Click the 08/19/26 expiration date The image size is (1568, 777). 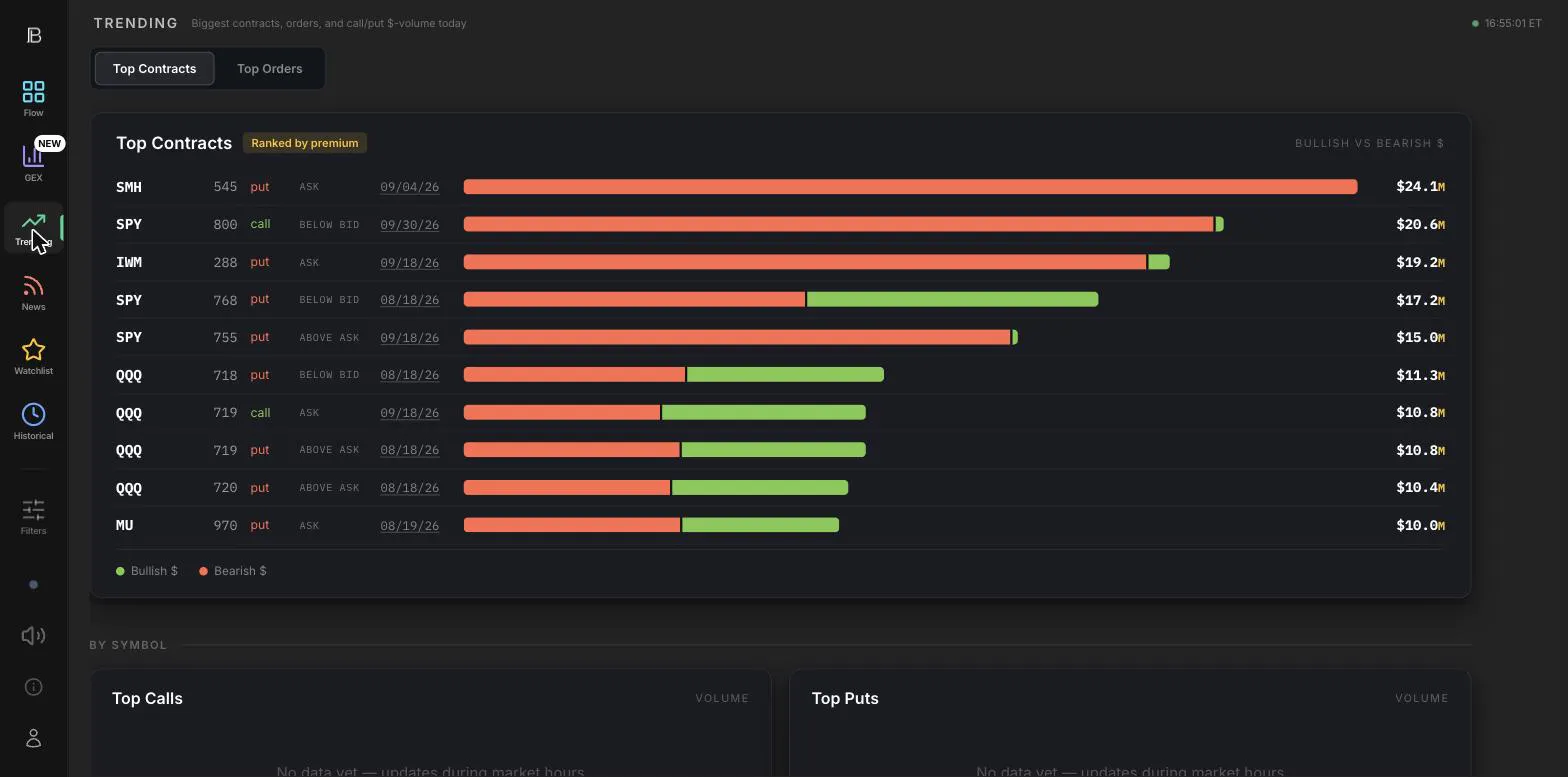[x=409, y=525]
